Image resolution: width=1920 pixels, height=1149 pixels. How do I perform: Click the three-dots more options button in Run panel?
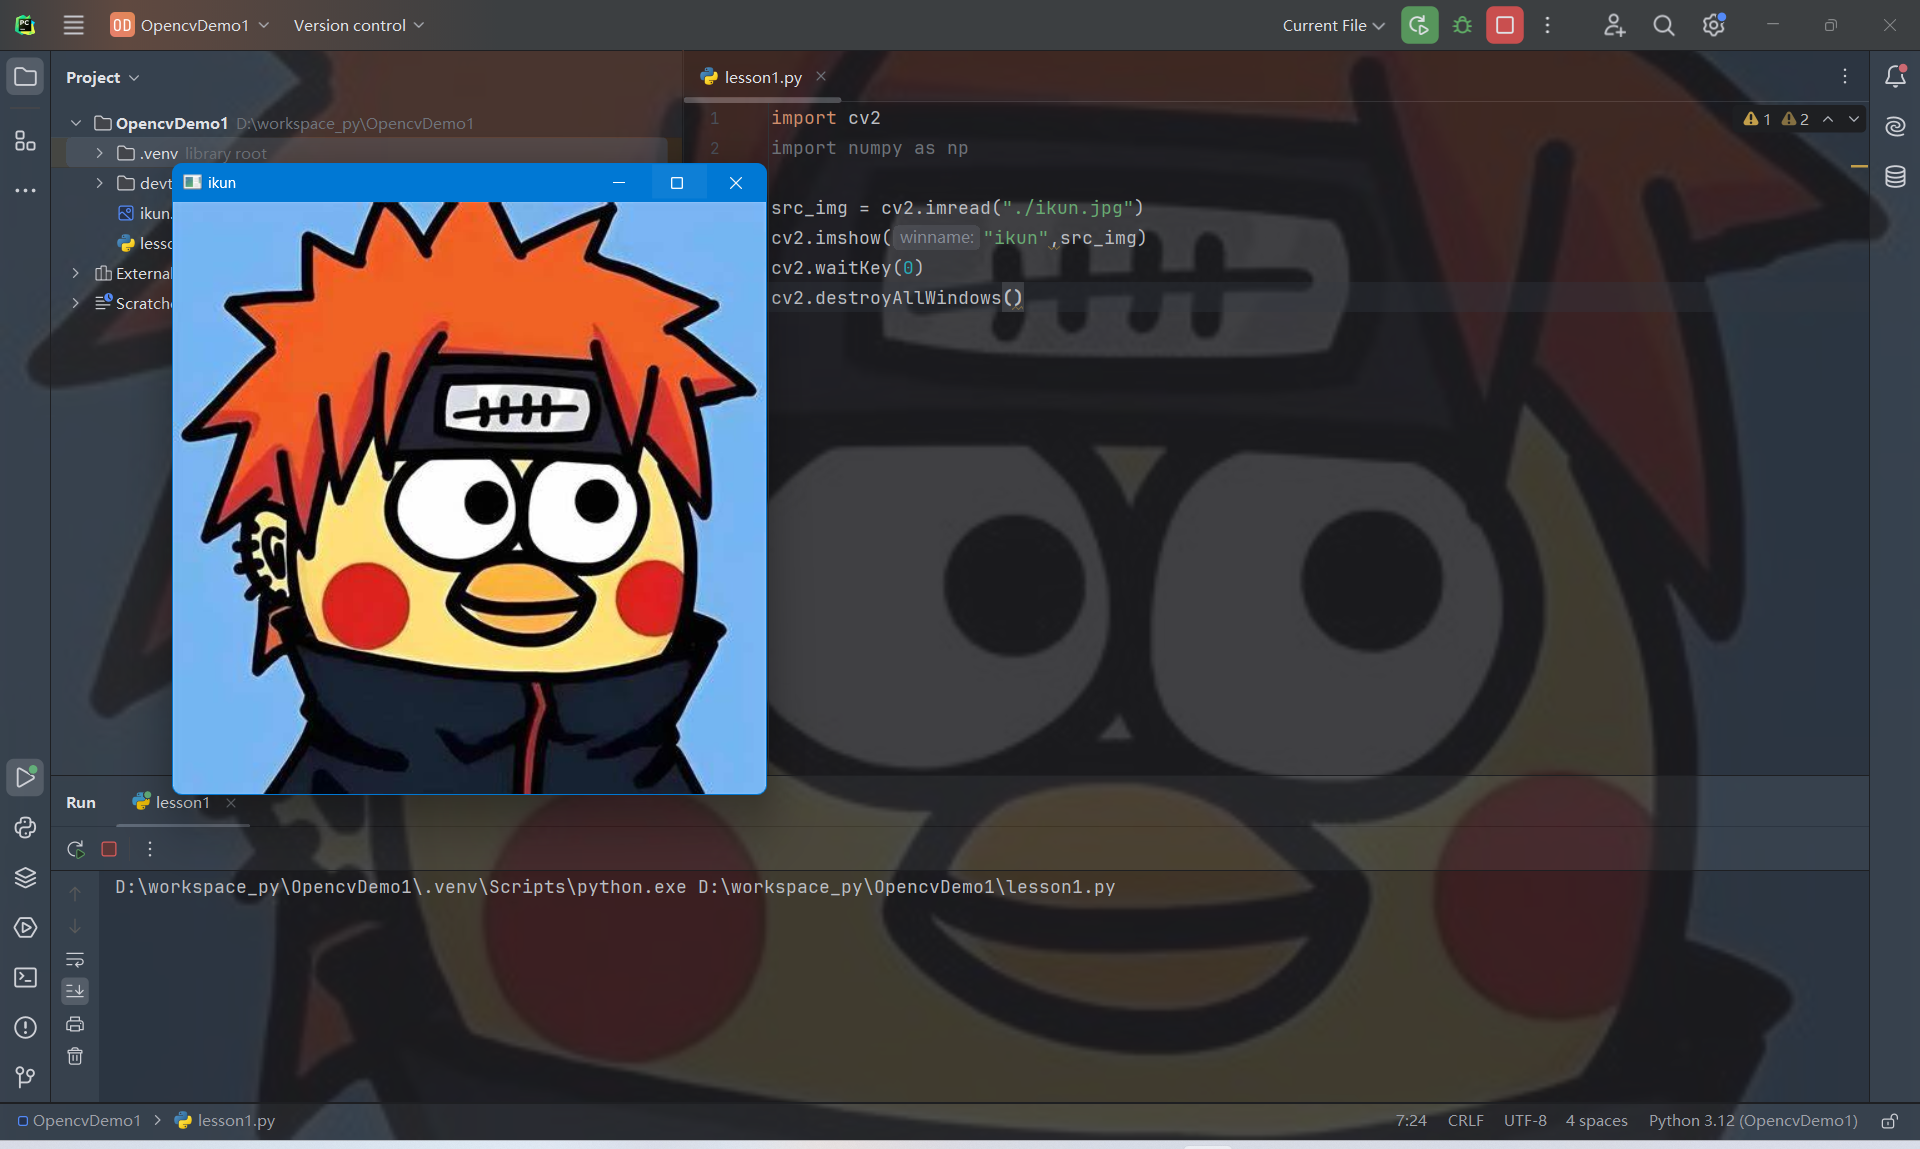coord(149,849)
